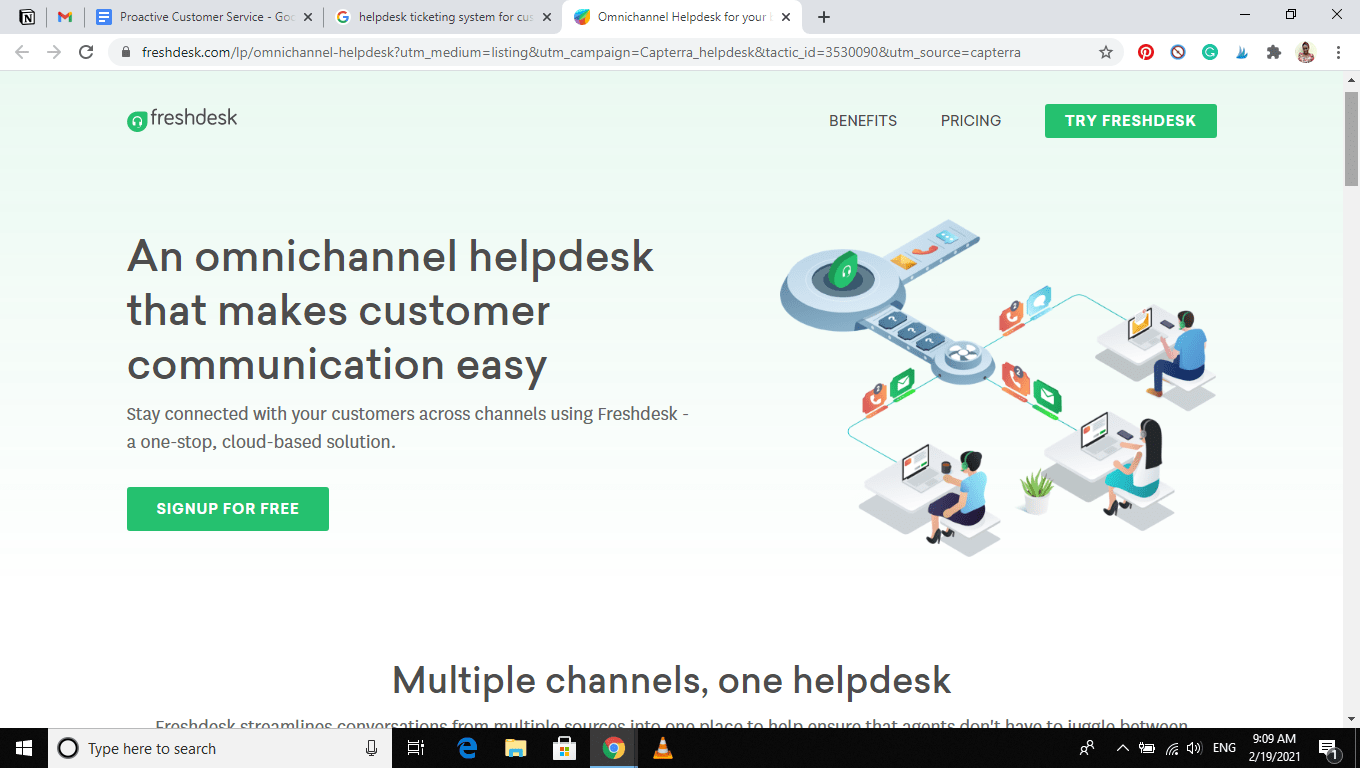Open the Wi-Fi network panel
Image resolution: width=1360 pixels, height=768 pixels.
1172,748
